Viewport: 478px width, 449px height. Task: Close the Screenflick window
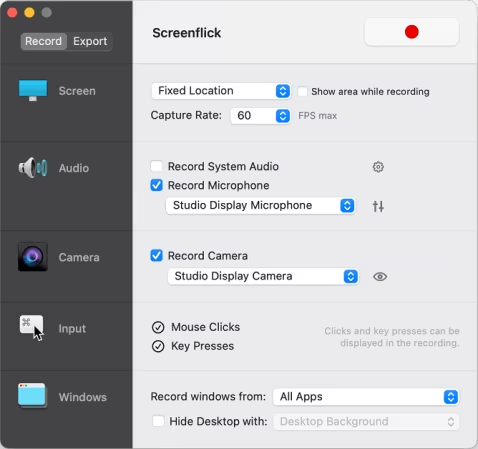coord(12,13)
